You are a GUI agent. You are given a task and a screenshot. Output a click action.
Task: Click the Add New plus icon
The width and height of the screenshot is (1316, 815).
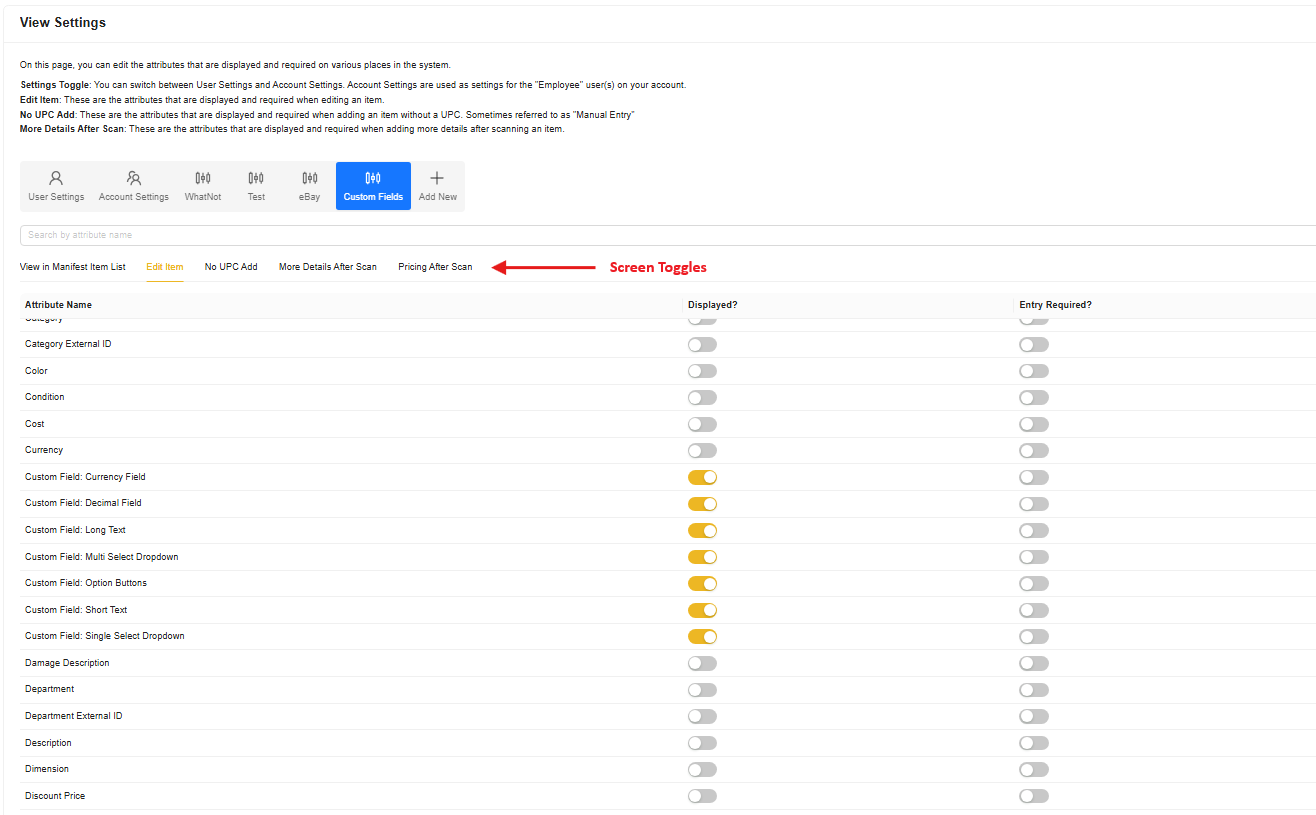point(437,186)
